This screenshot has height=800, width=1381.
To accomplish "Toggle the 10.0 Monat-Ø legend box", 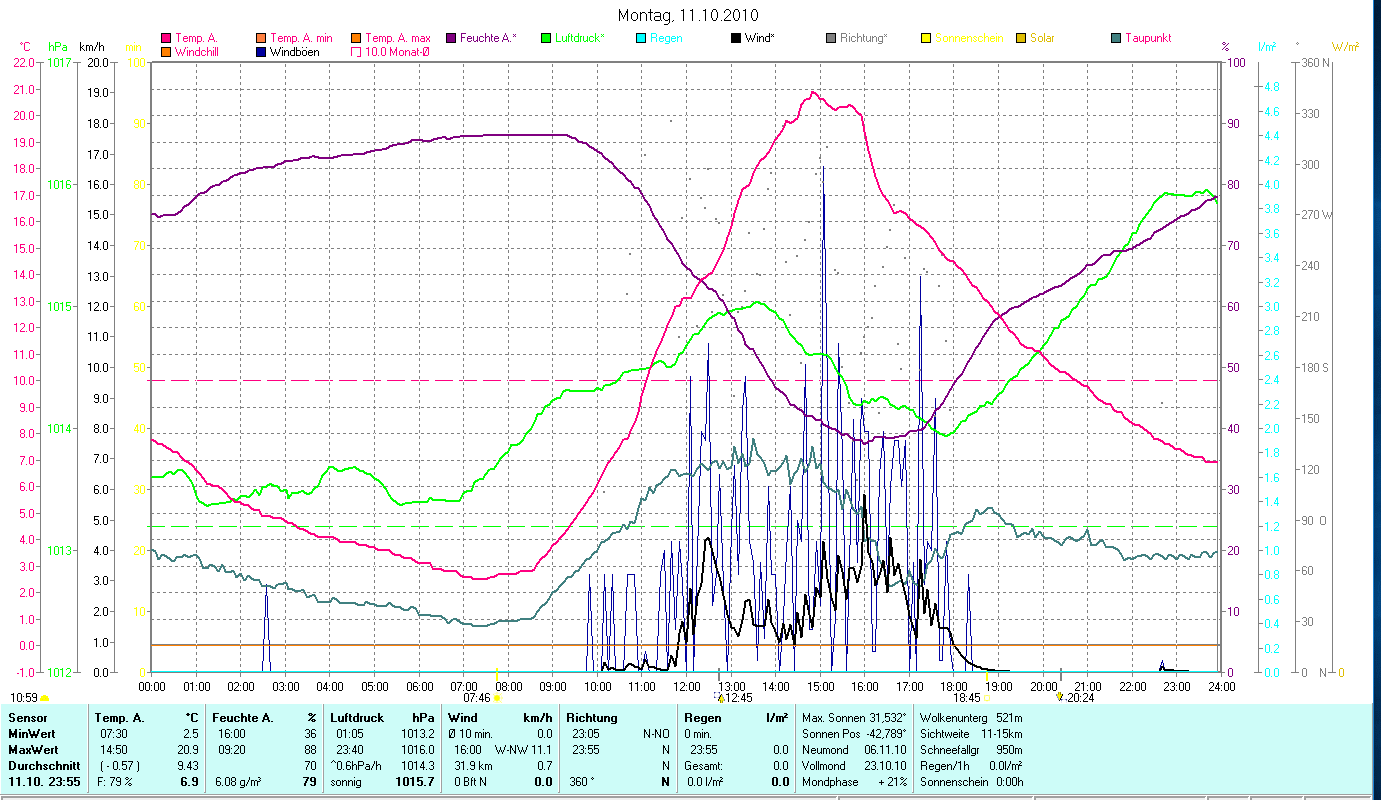I will tap(356, 52).
